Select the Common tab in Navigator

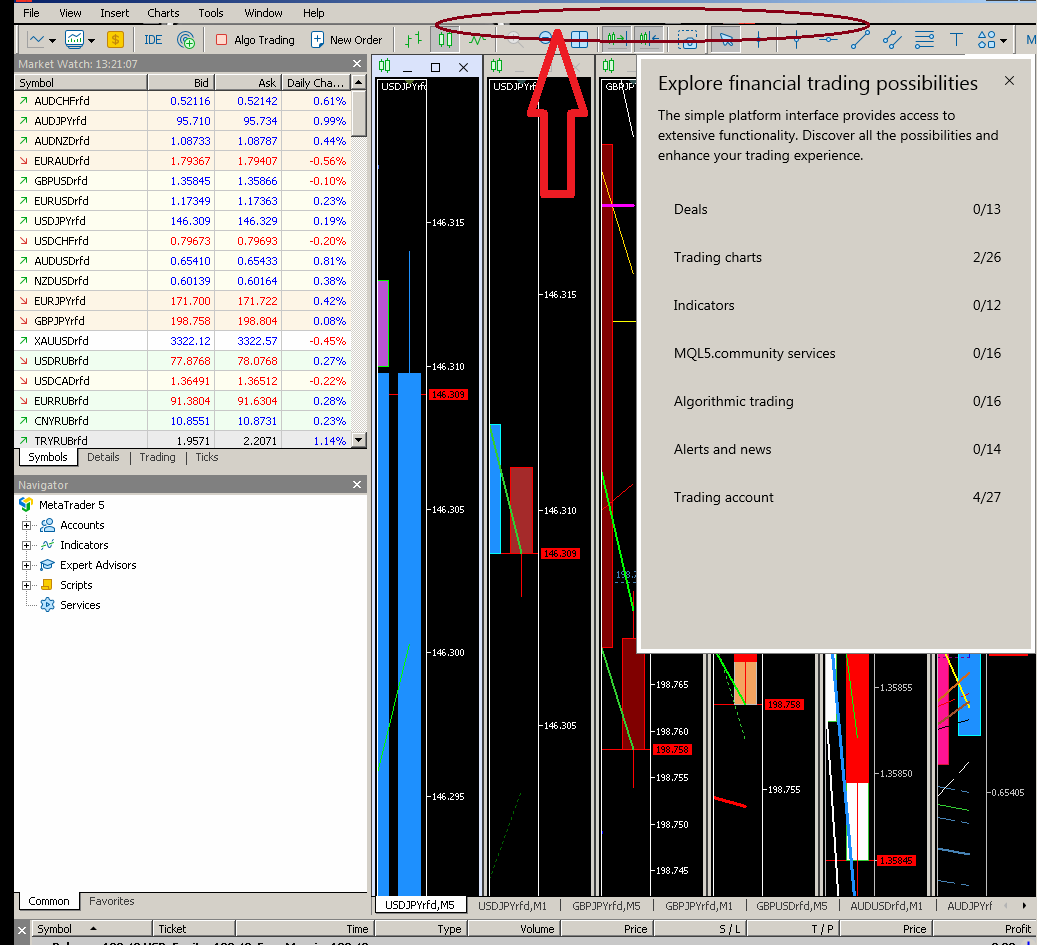coord(48,901)
